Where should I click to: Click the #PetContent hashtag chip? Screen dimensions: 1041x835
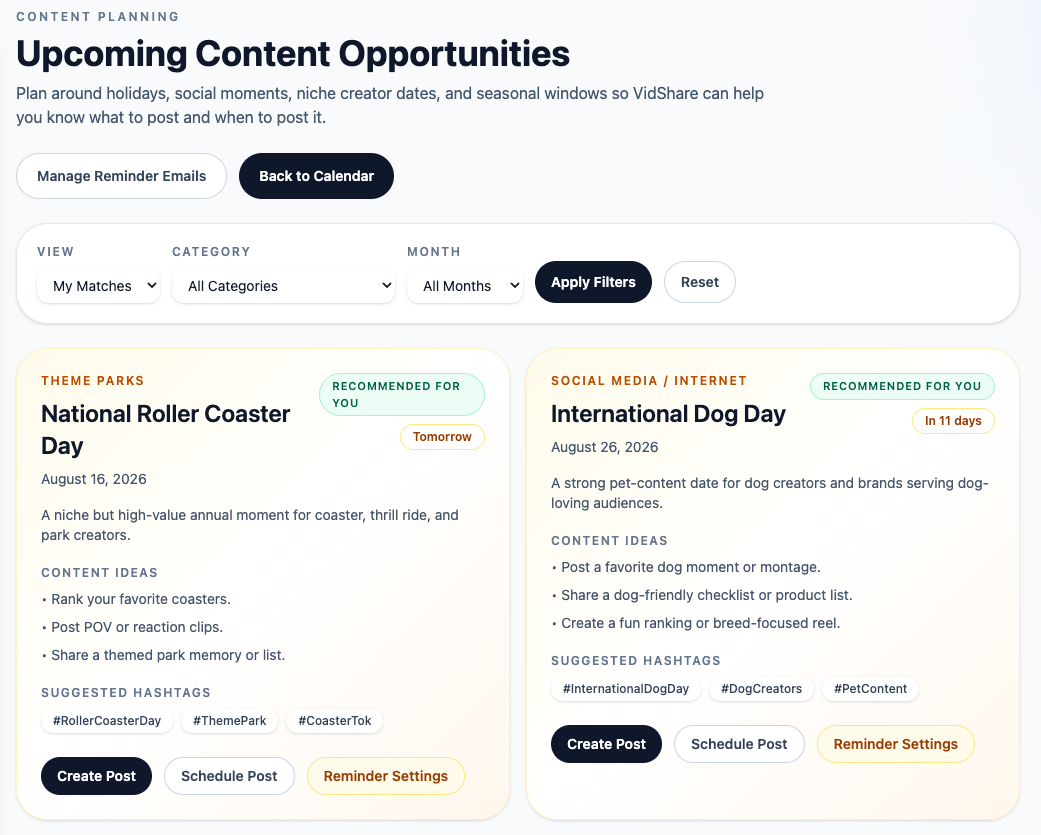[x=870, y=689]
